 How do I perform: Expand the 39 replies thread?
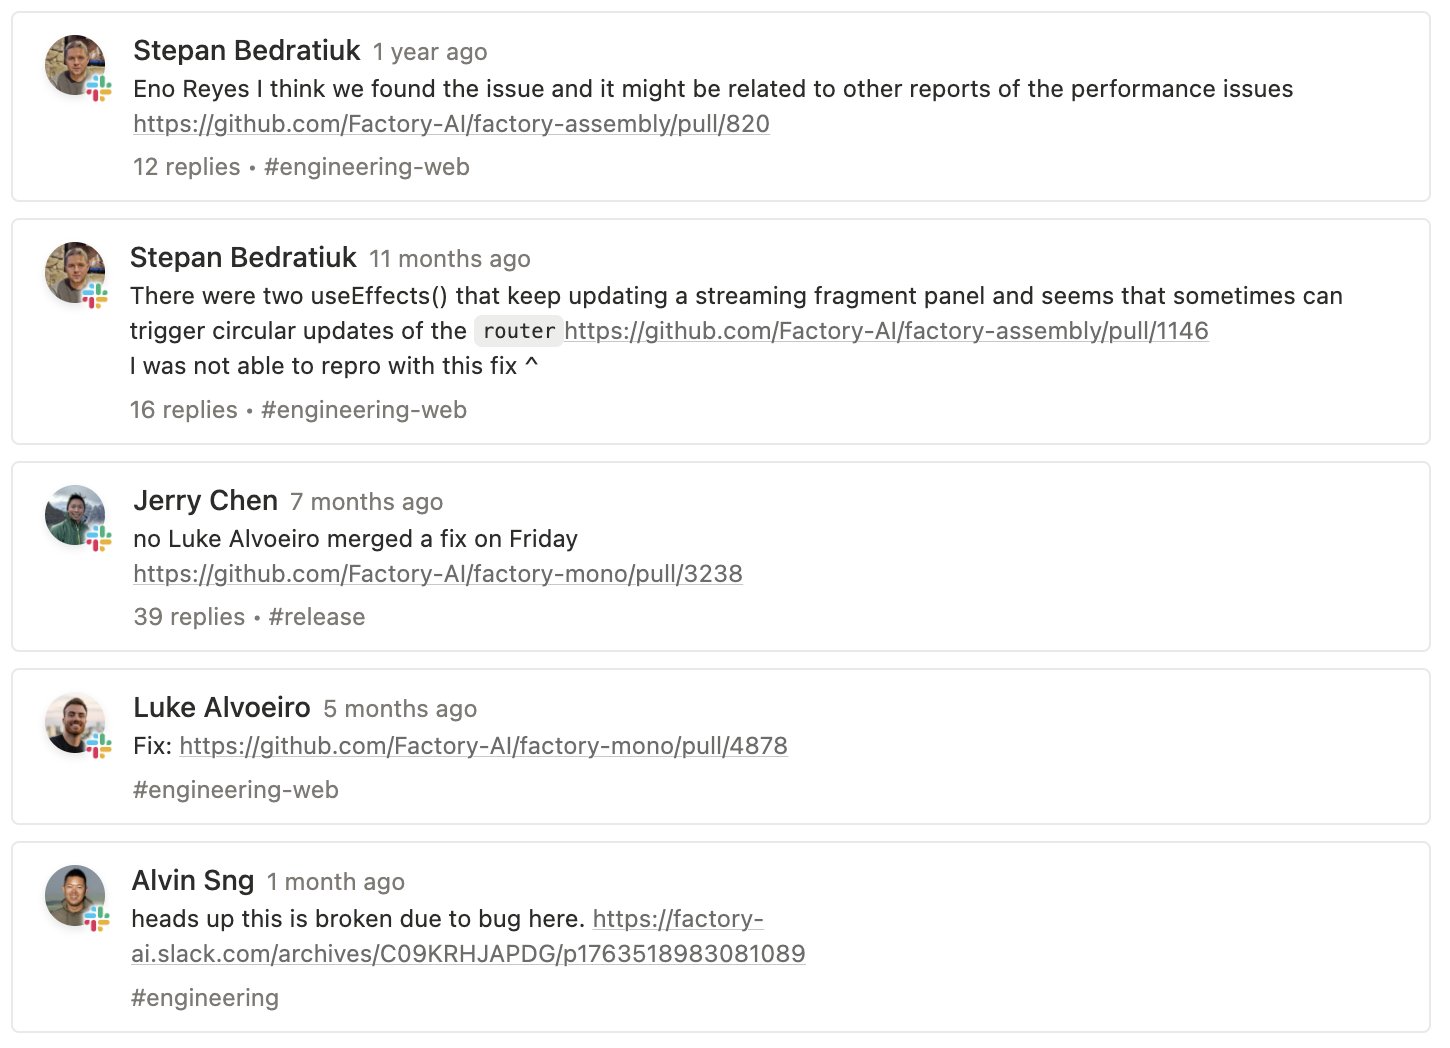pos(189,617)
